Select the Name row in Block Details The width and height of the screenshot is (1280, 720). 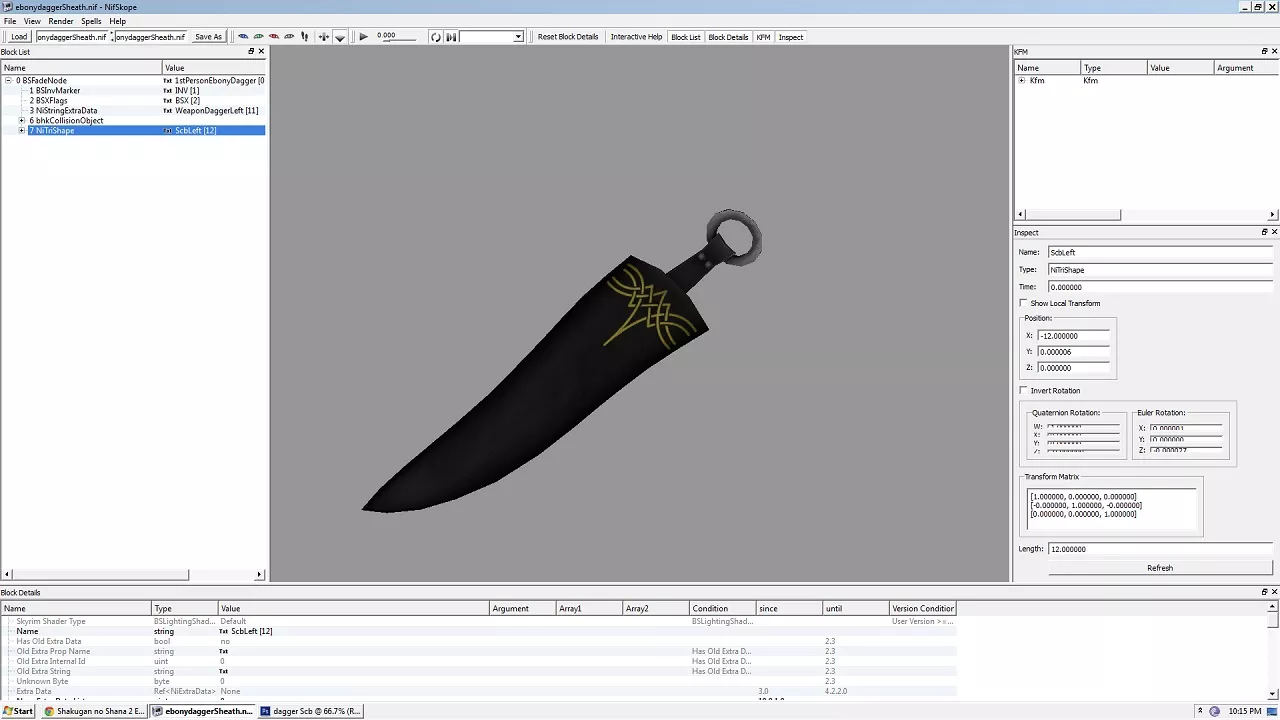pos(478,631)
